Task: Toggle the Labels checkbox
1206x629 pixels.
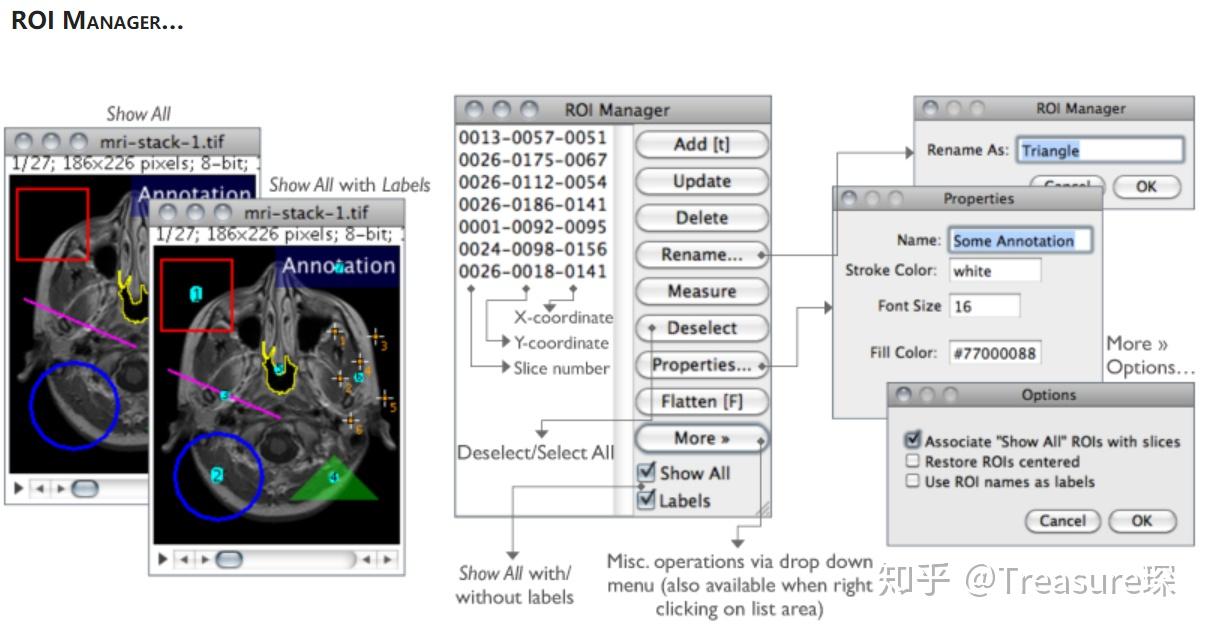Action: pos(647,499)
